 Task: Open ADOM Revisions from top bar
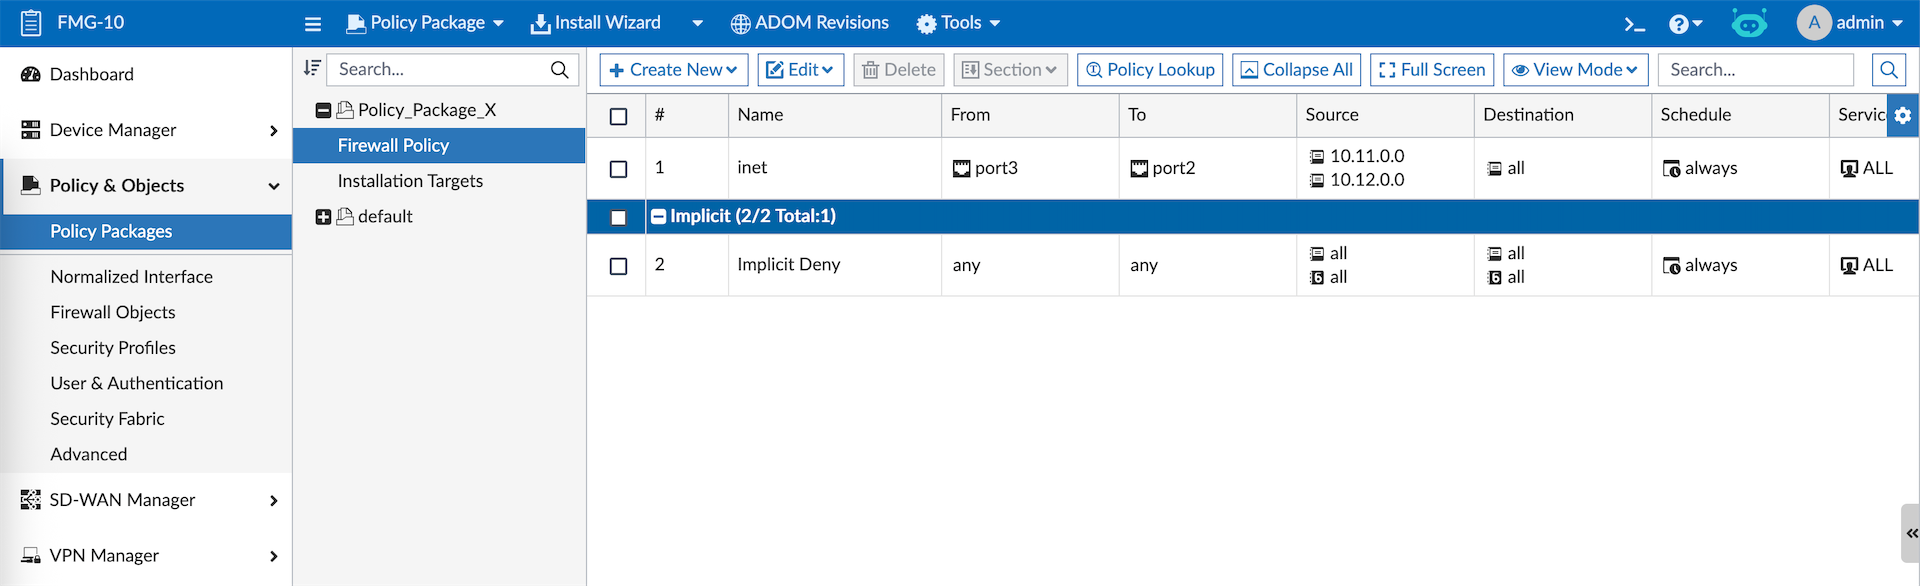coord(809,23)
